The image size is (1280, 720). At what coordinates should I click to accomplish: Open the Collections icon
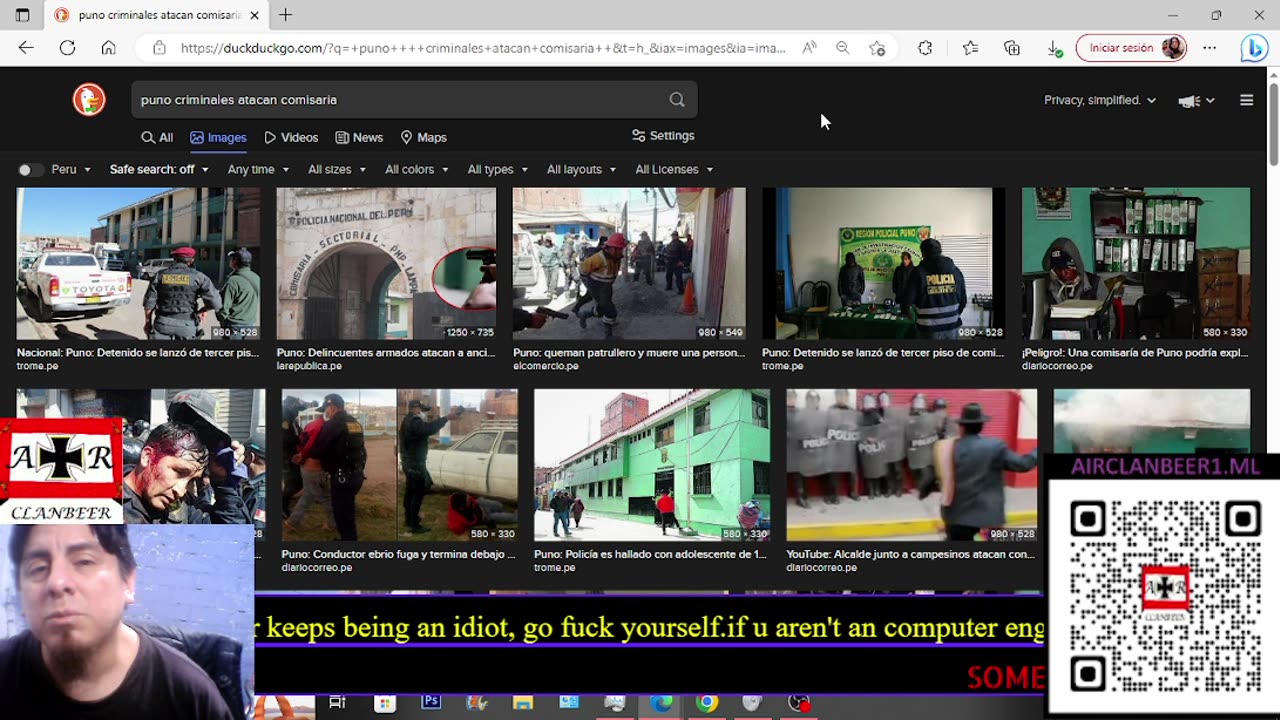pyautogui.click(x=1012, y=48)
